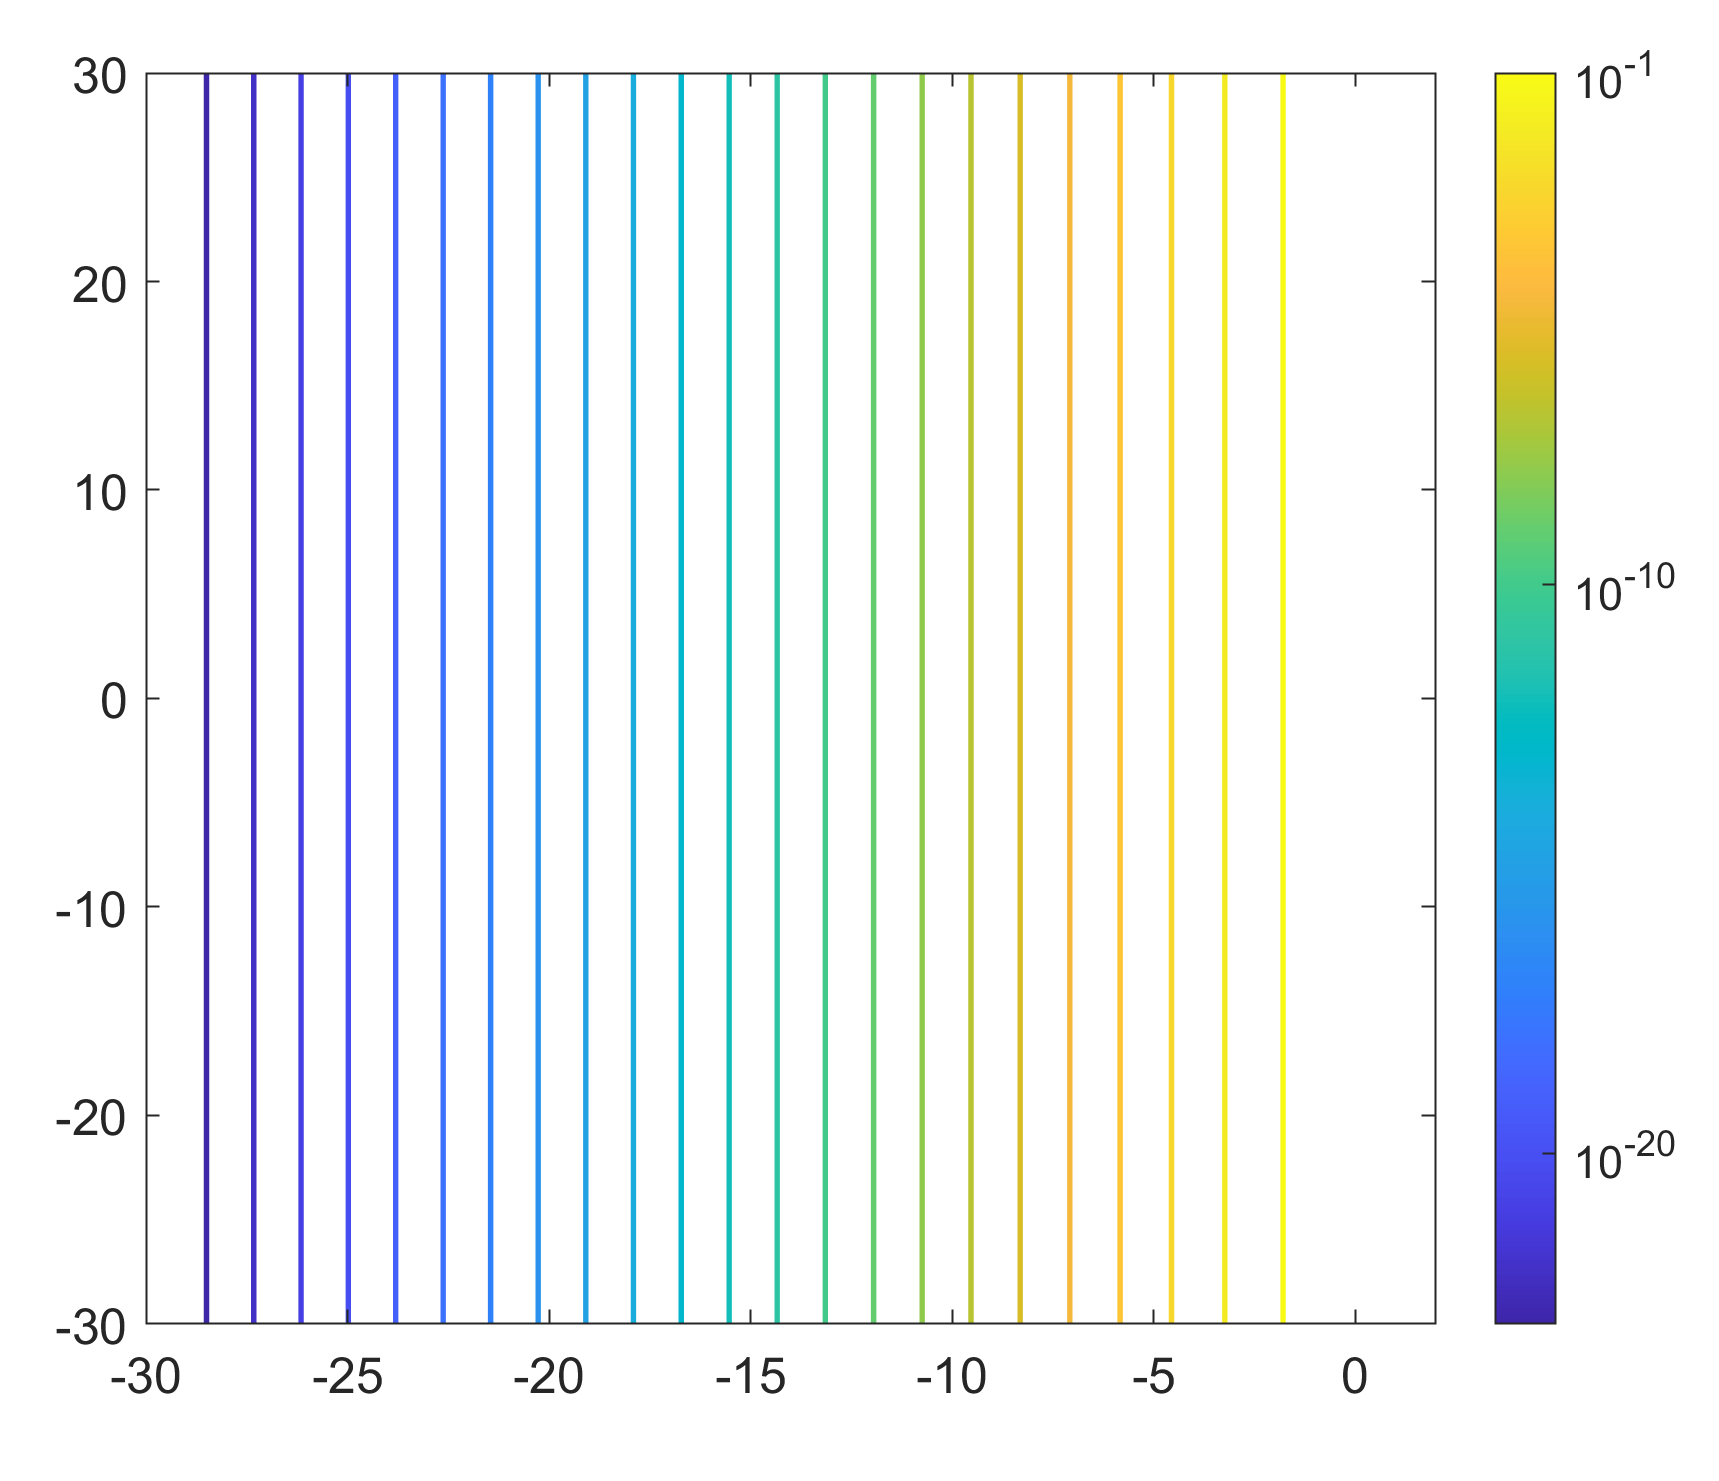The width and height of the screenshot is (1719, 1481).
Task: Click the x-axis tick label -10
Action: (952, 1378)
